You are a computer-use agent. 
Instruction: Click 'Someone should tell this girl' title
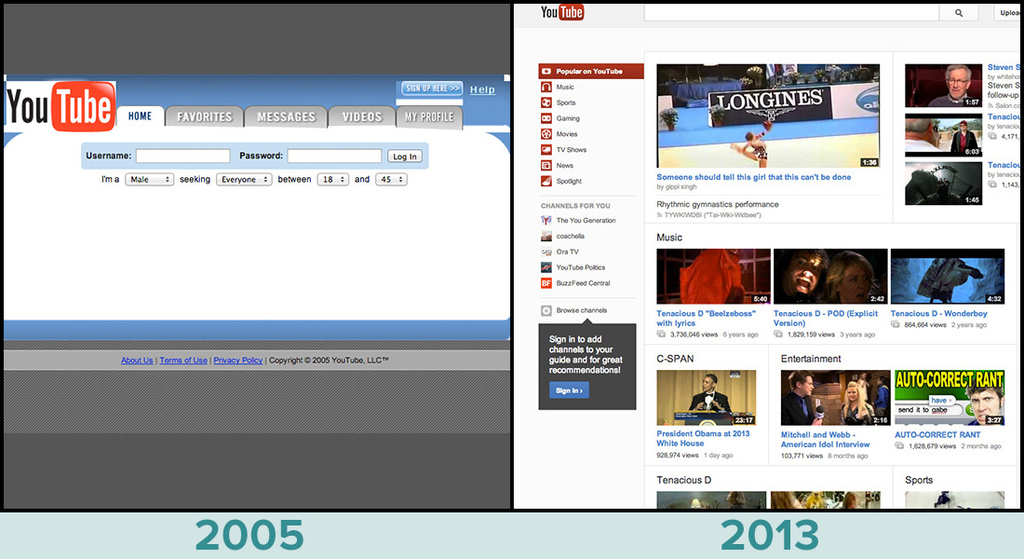click(x=754, y=177)
